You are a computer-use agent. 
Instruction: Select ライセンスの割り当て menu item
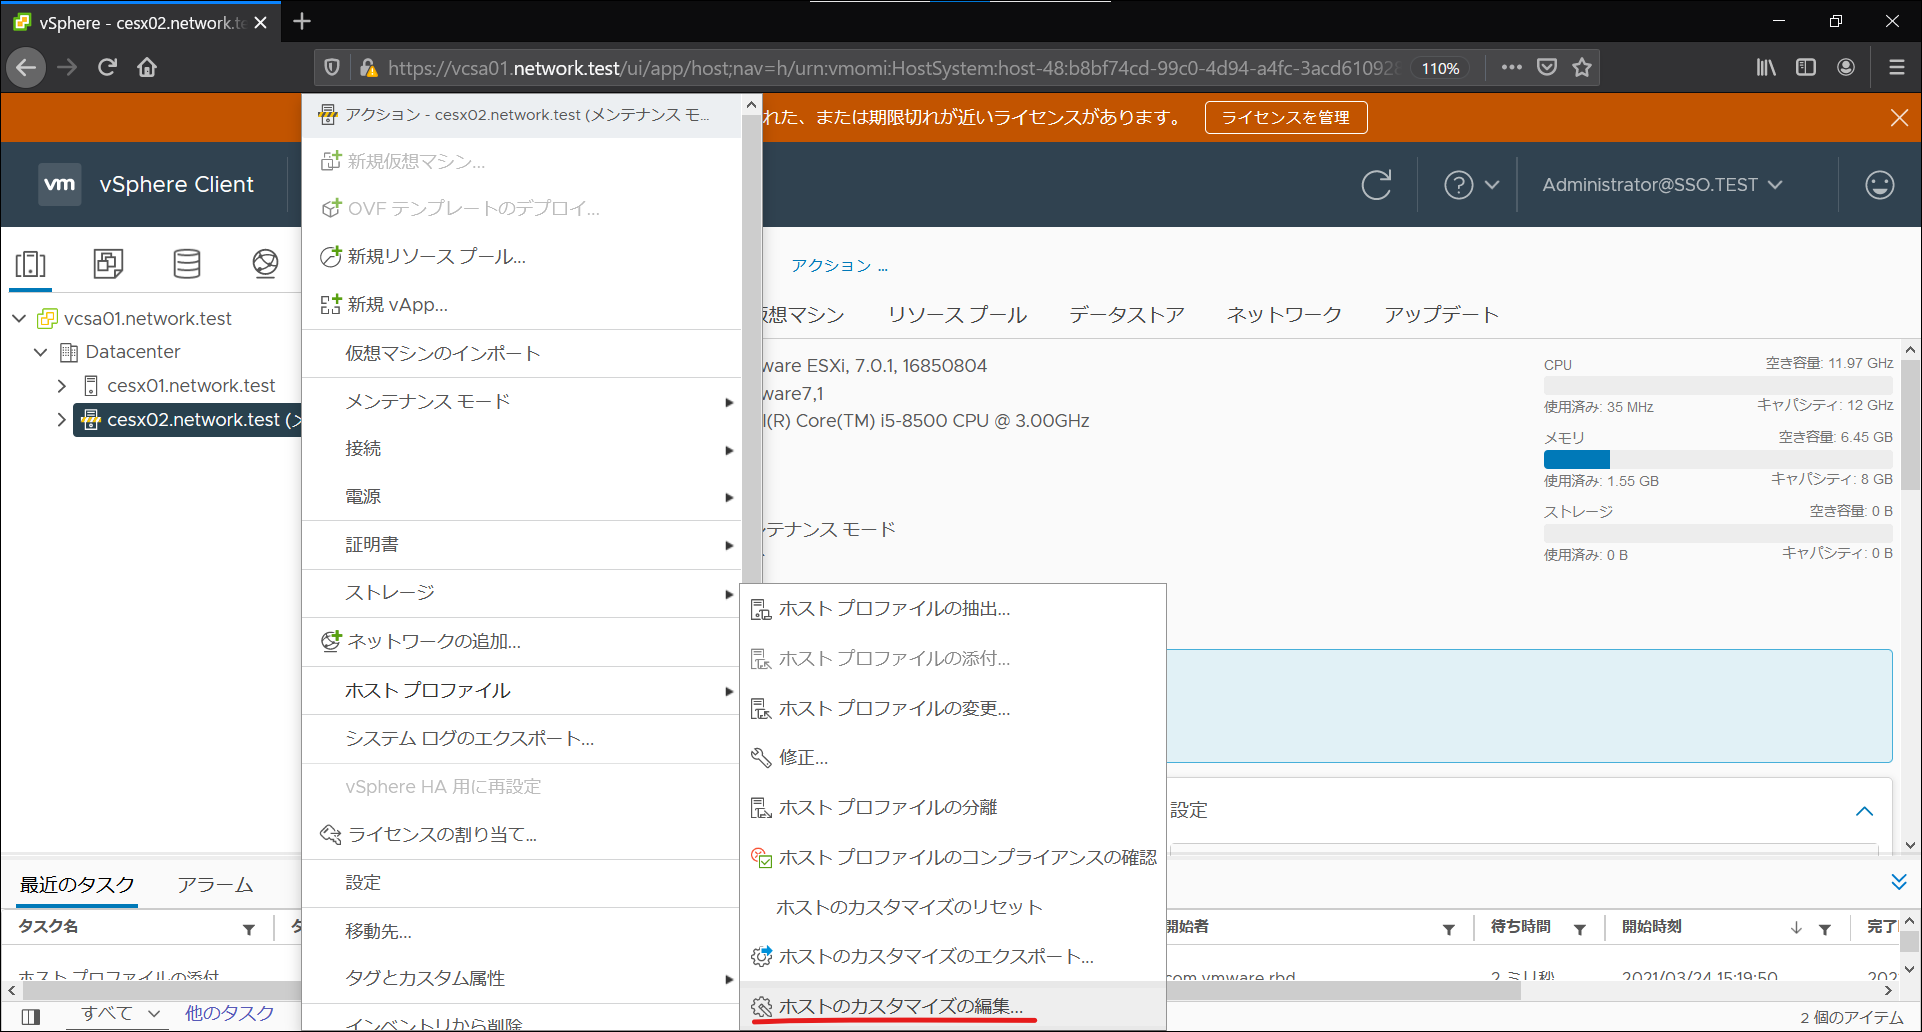pos(521,835)
